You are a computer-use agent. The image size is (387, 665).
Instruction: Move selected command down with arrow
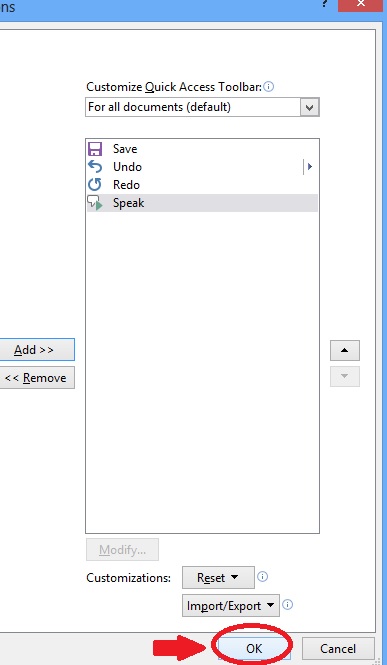345,376
